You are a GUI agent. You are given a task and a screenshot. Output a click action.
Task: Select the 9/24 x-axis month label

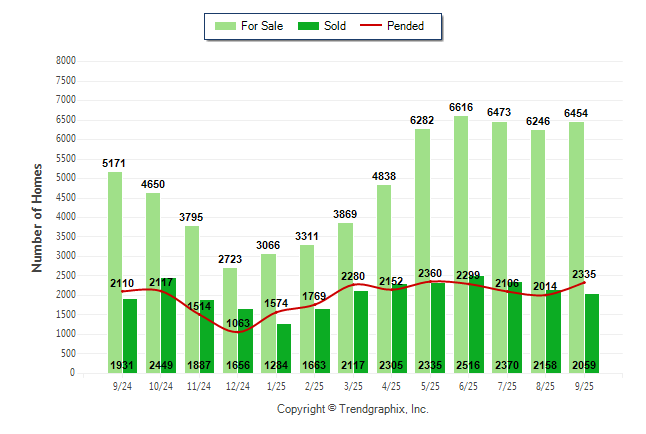122,386
